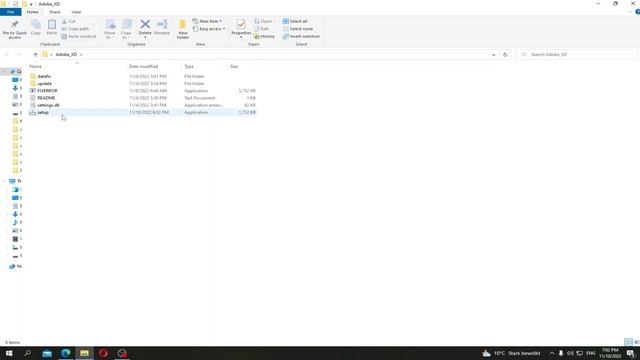Open the Mail app on taskbar
Image resolution: width=640 pixels, height=360 pixels.
tap(47, 353)
